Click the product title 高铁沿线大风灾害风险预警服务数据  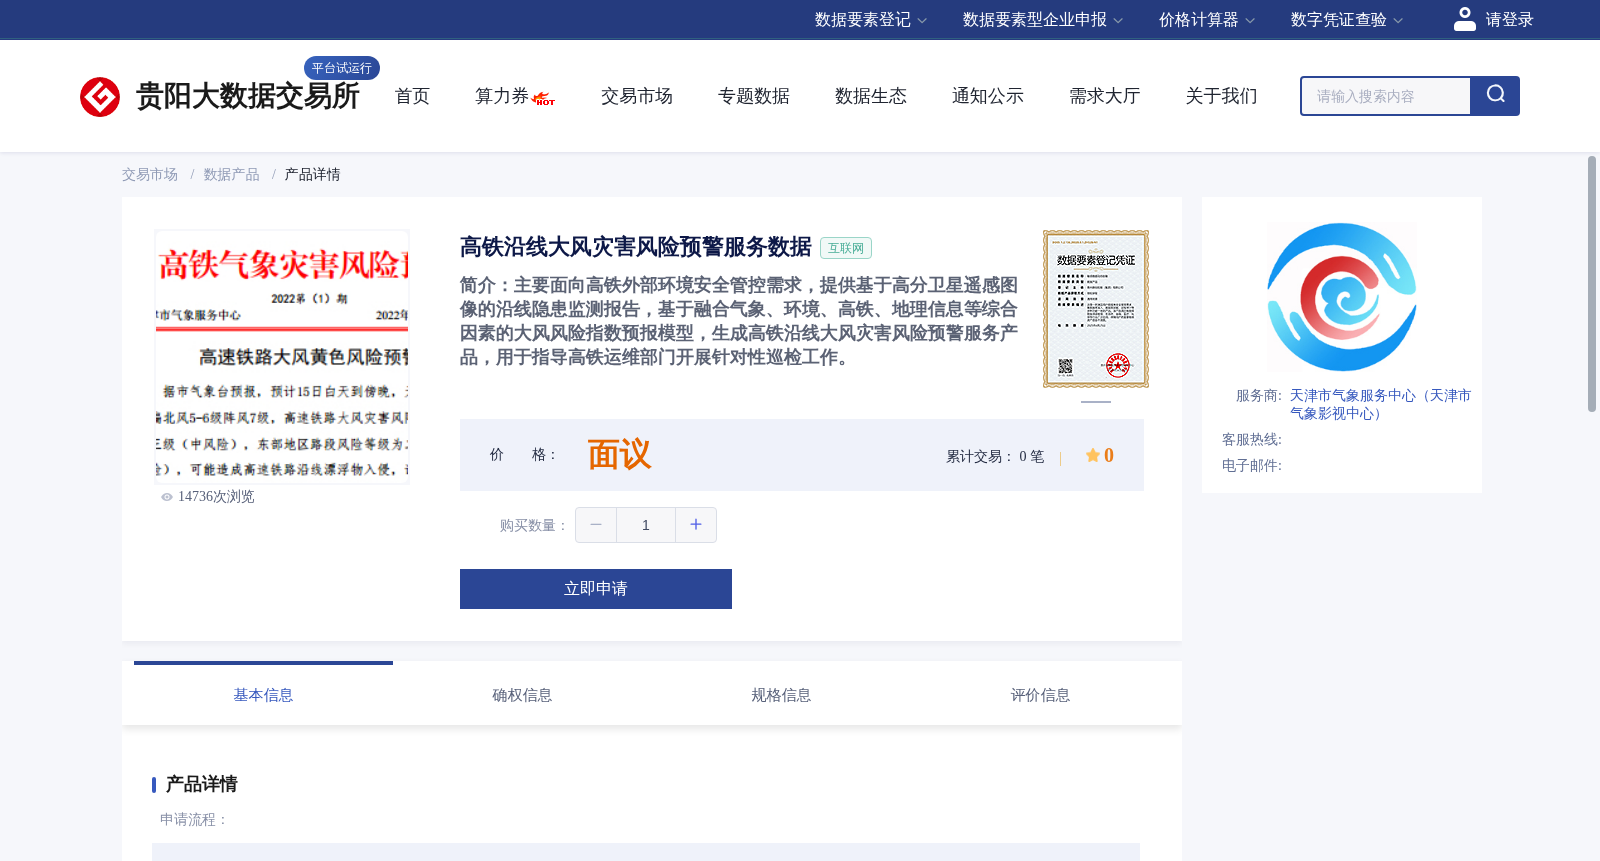click(x=635, y=247)
